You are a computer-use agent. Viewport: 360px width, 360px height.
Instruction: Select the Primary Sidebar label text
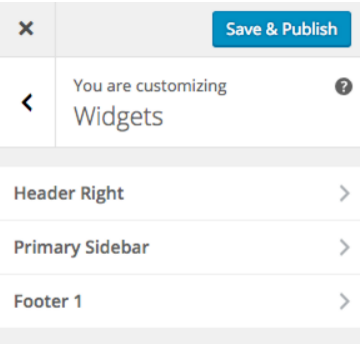pyautogui.click(x=81, y=248)
